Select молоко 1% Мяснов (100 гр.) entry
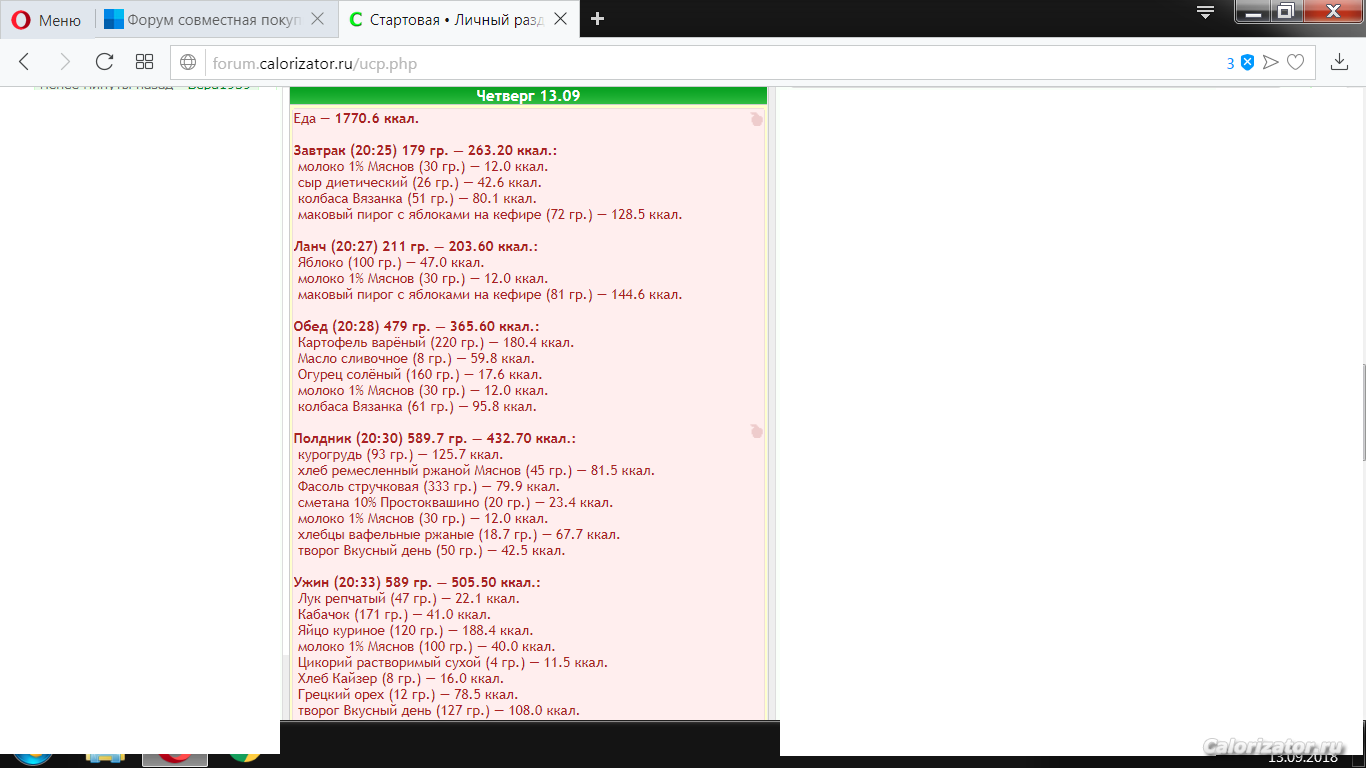 coord(426,647)
